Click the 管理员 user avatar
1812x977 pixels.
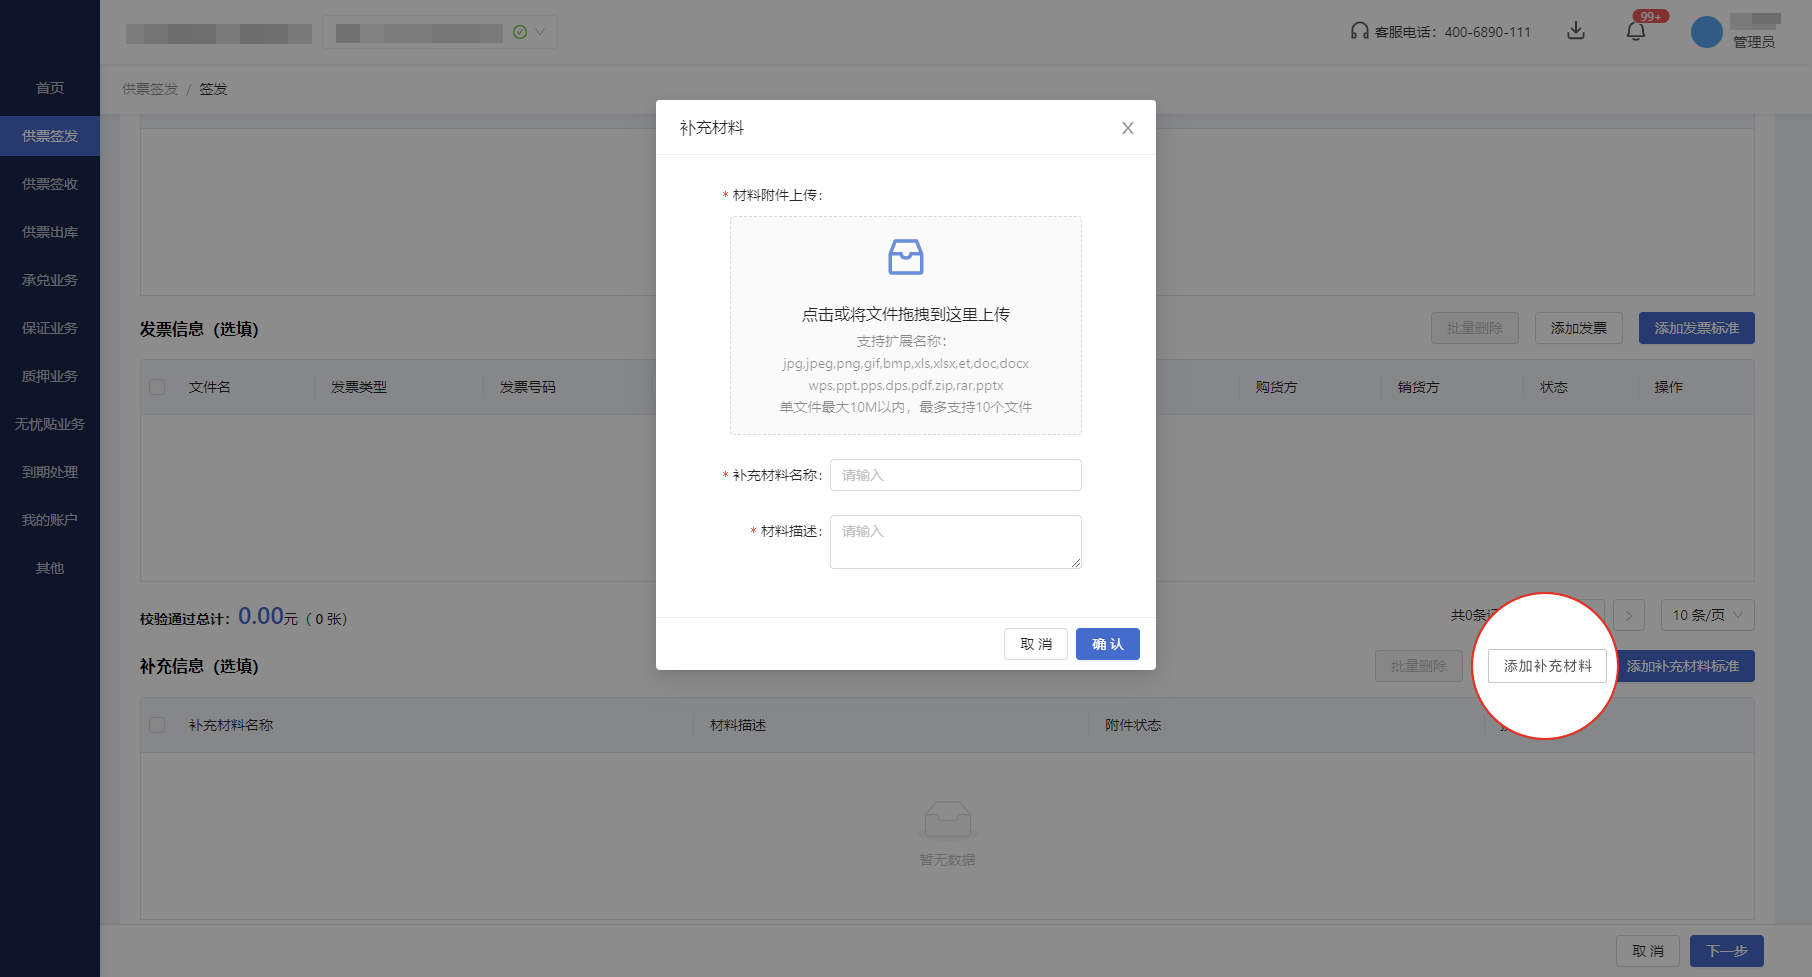[1707, 31]
